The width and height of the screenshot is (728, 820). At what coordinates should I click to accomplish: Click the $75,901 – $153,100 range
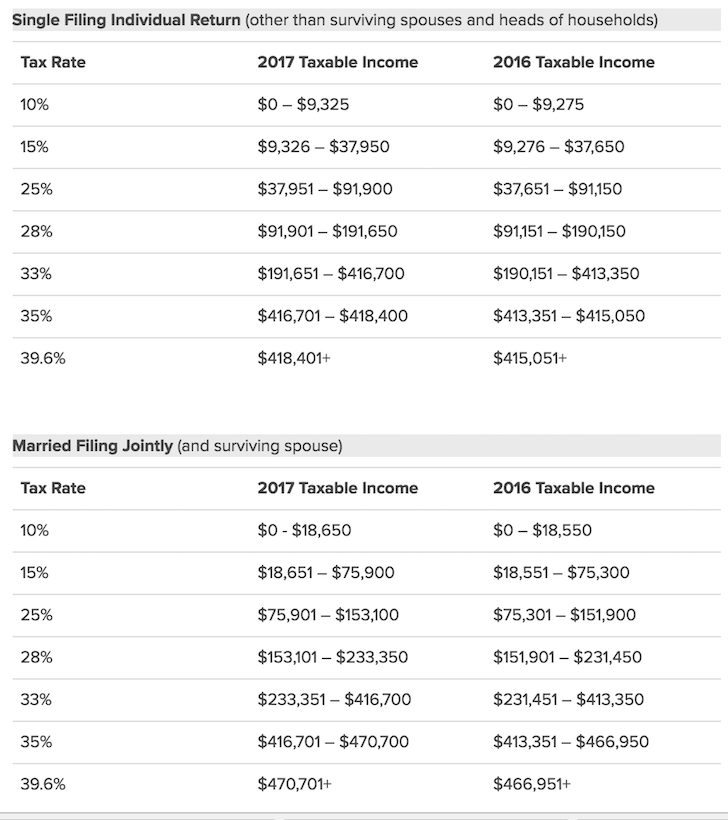pyautogui.click(x=328, y=615)
